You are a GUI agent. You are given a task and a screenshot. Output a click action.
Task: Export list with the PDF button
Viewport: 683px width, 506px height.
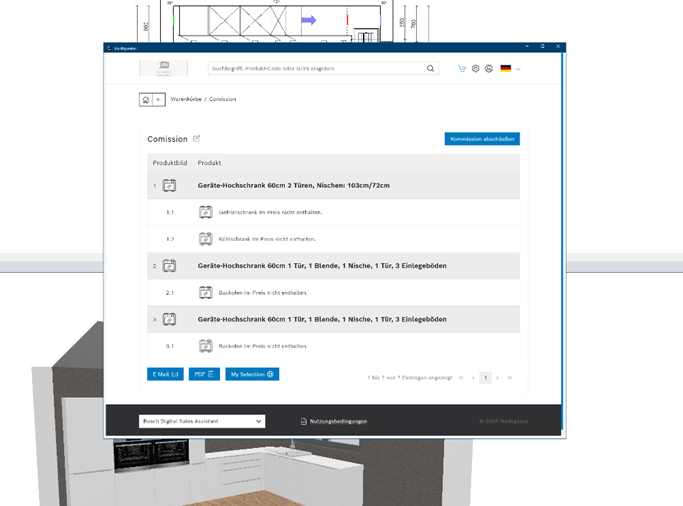[204, 374]
